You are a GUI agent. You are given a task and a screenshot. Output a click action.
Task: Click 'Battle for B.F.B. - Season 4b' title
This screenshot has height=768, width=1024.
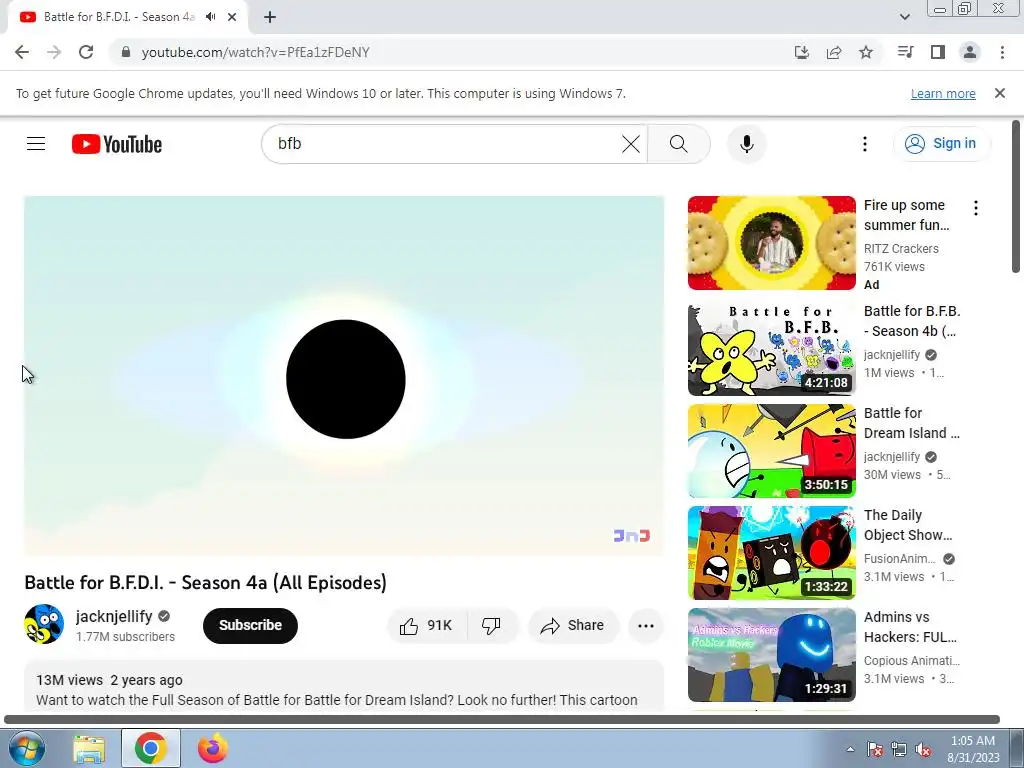pos(912,321)
